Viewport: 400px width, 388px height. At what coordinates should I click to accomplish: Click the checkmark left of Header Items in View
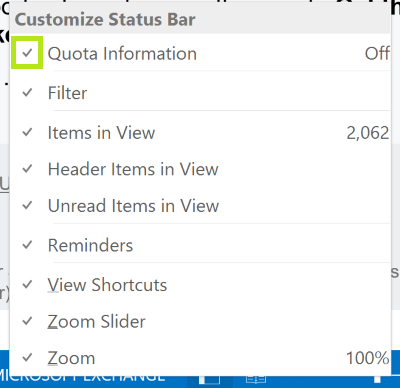(x=27, y=169)
